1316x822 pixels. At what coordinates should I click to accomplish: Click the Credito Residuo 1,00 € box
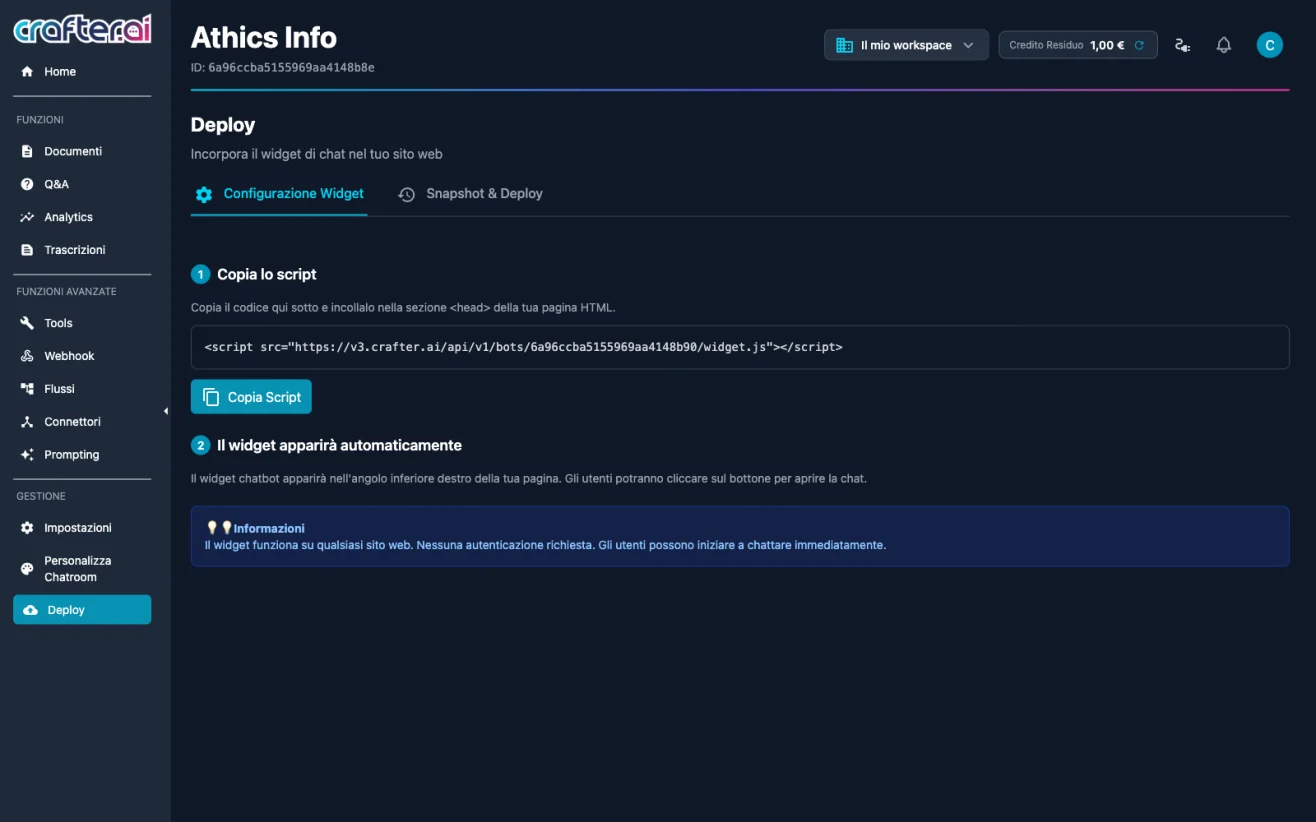point(1078,45)
